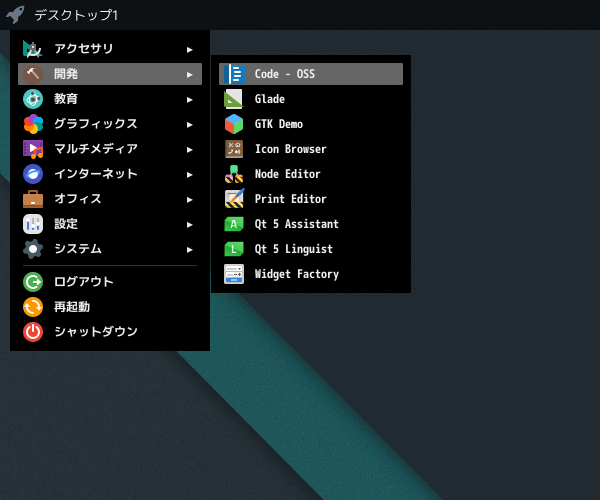This screenshot has height=500, width=600.
Task: Expand インターネット submenu arrow
Action: [x=189, y=175]
